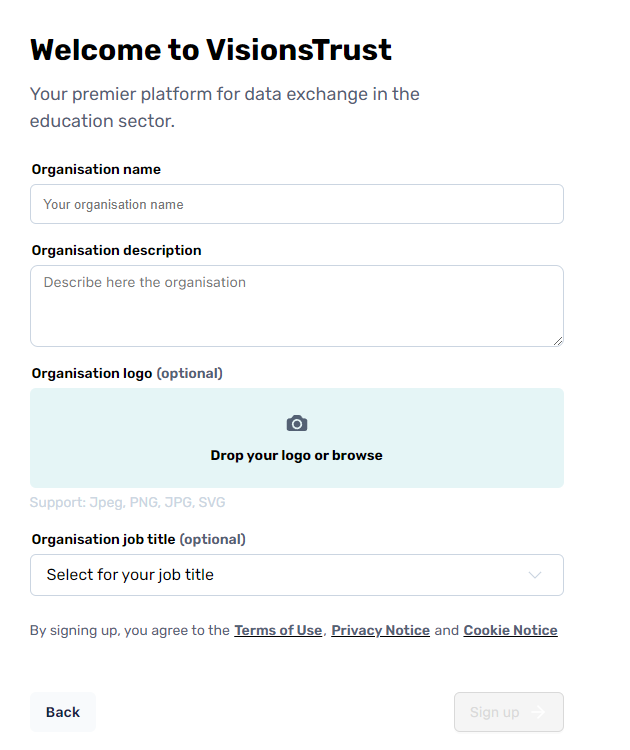This screenshot has height=750, width=630.
Task: Click the 'Organisation job title (optional)' label
Action: coord(138,539)
